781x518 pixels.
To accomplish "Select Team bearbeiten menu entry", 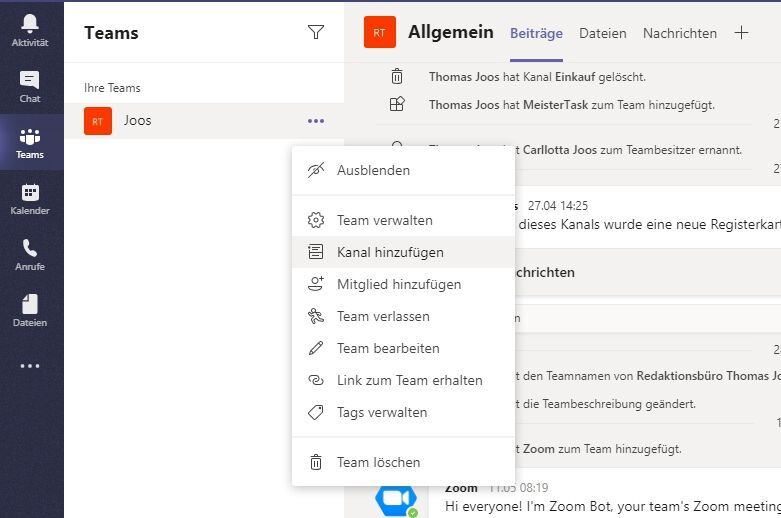I will 403,348.
